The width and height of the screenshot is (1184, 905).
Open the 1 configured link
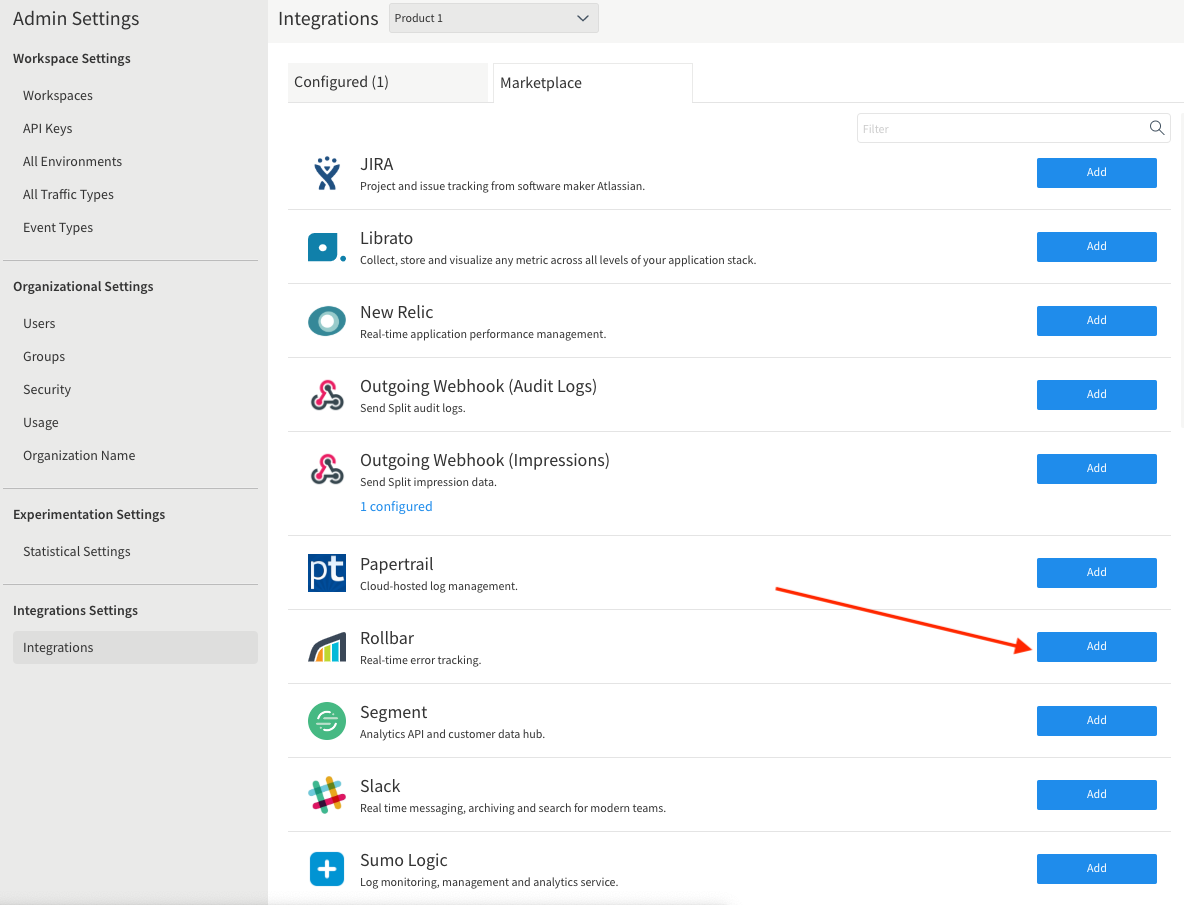(396, 506)
